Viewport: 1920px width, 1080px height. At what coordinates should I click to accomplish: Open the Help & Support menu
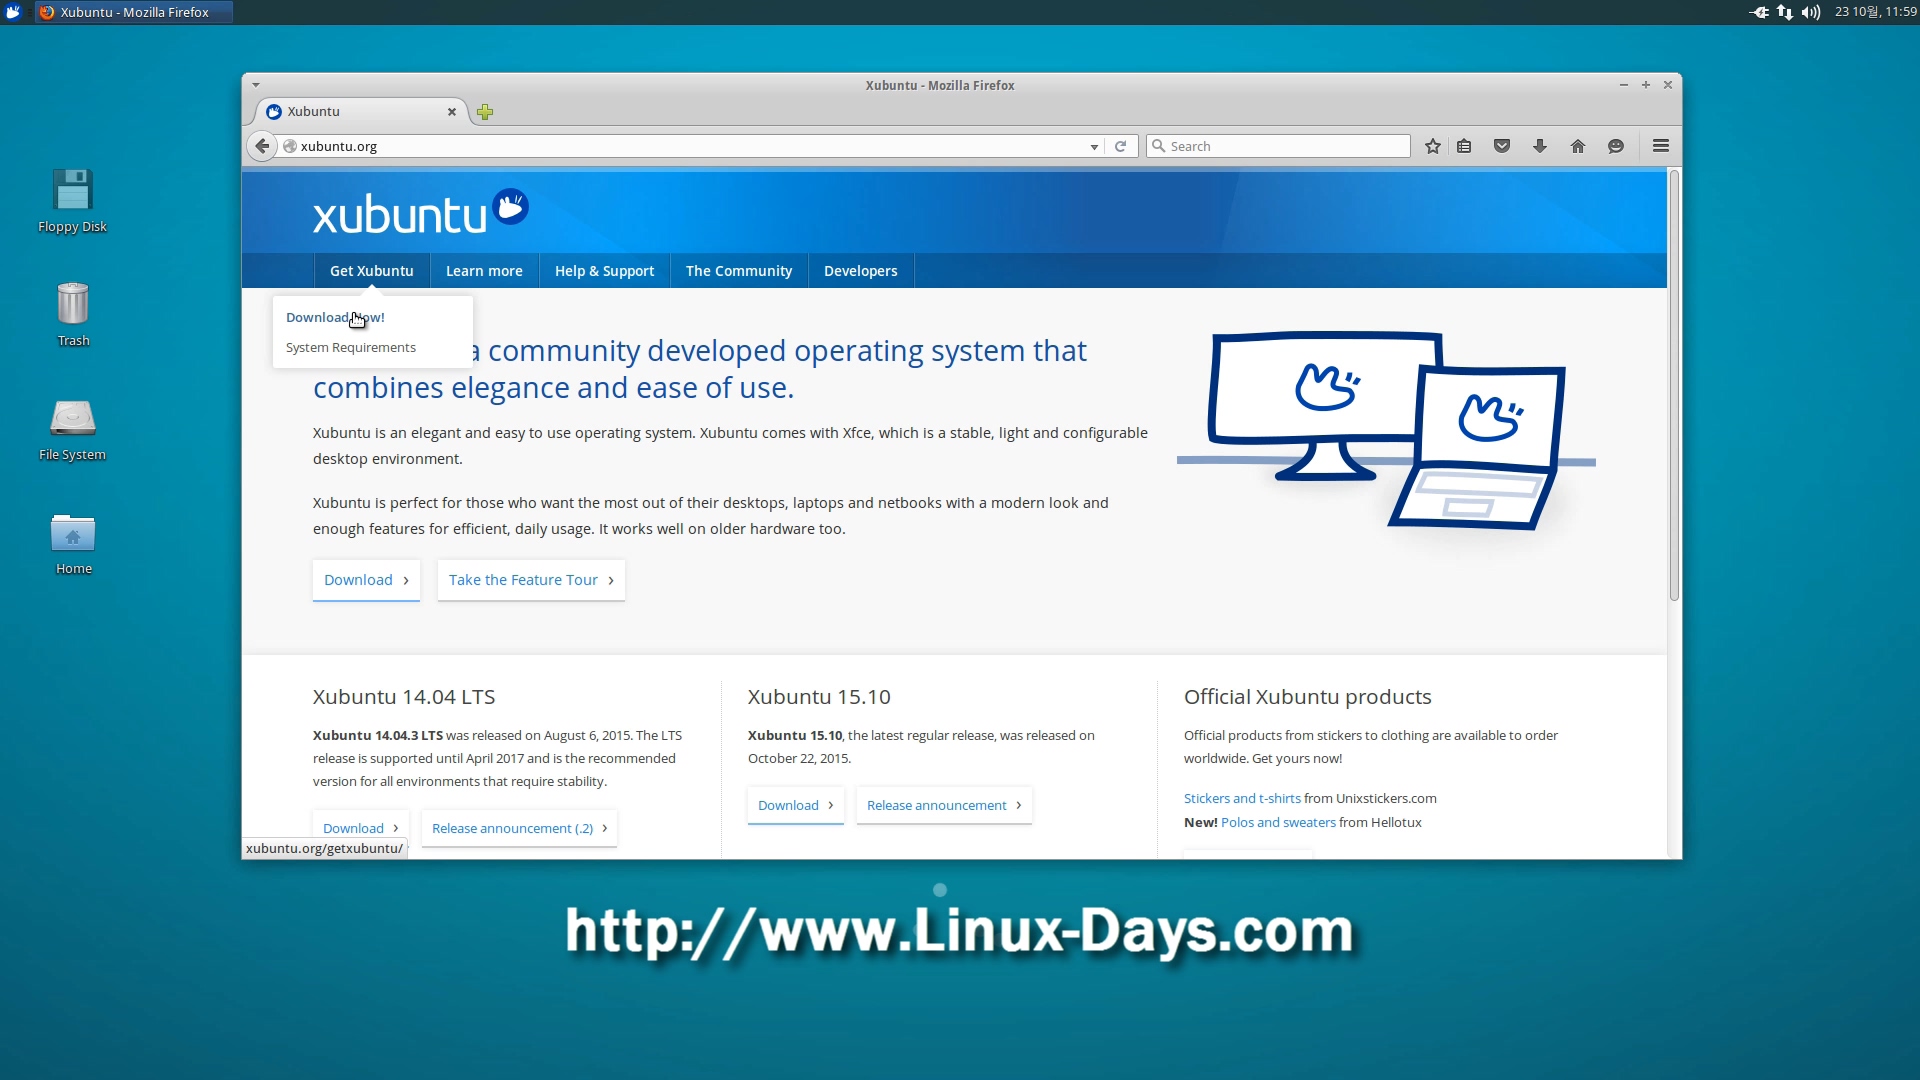[604, 271]
